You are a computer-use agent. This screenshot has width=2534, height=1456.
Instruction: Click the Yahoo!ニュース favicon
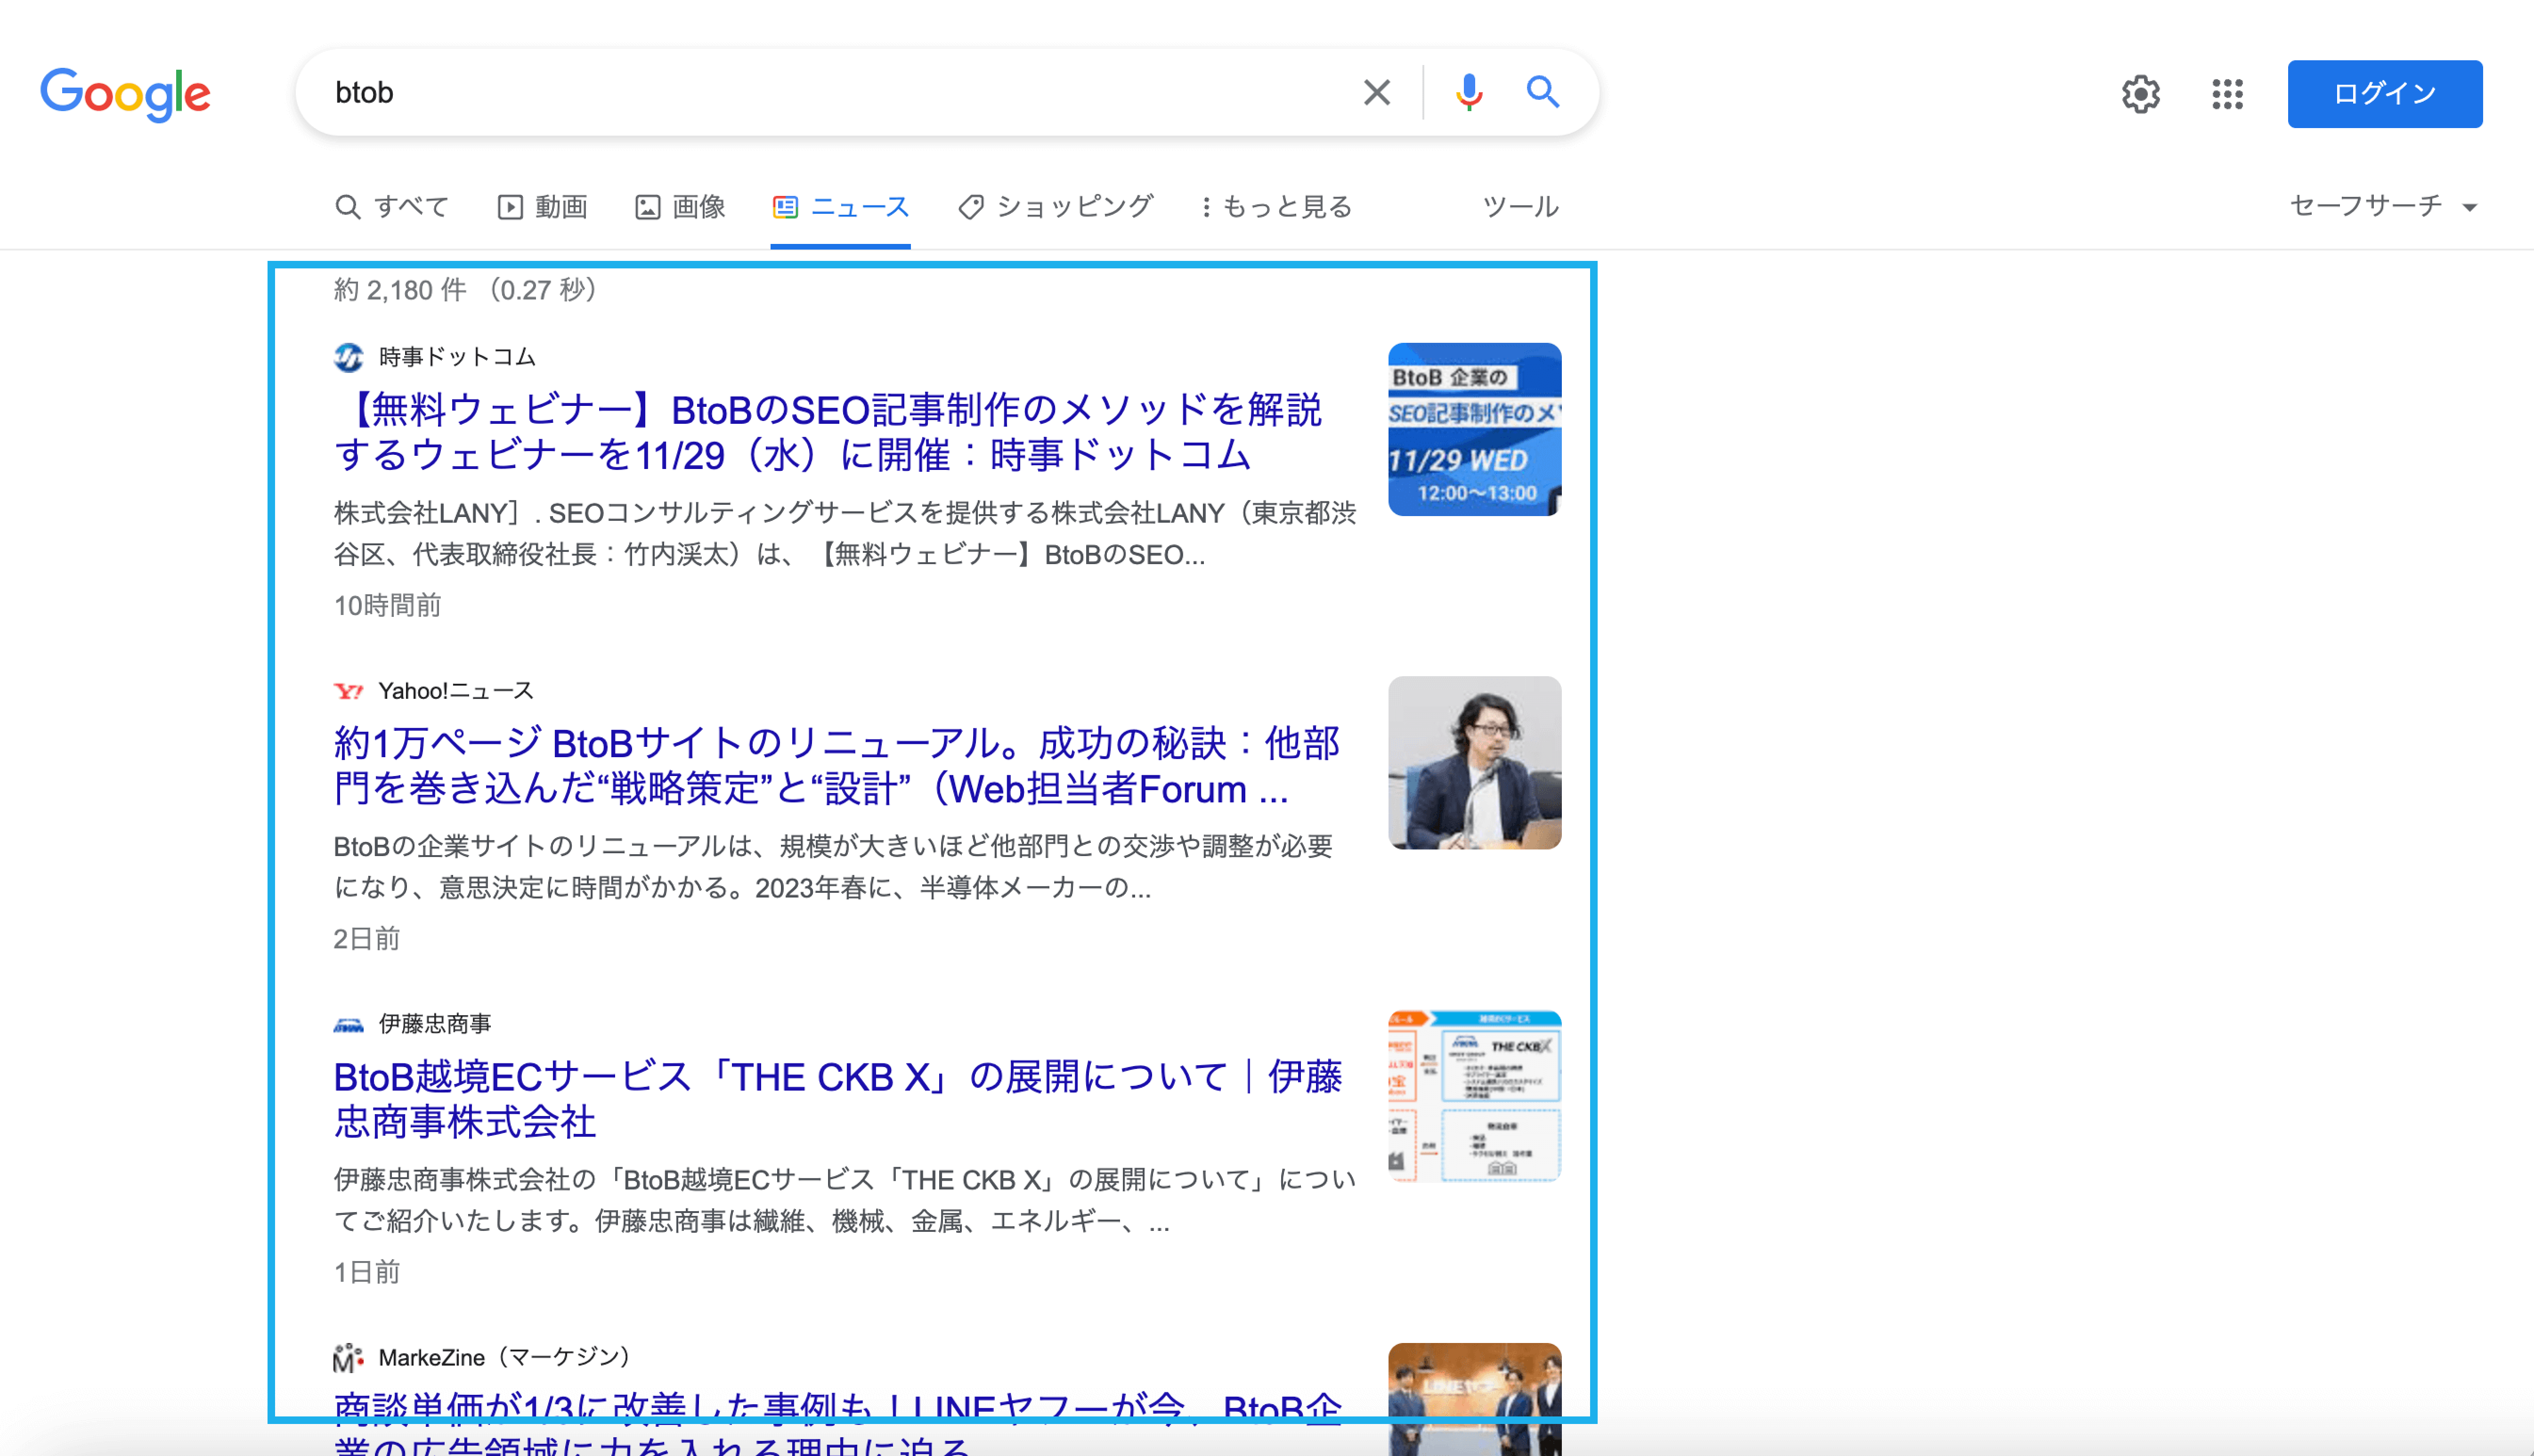tap(348, 691)
